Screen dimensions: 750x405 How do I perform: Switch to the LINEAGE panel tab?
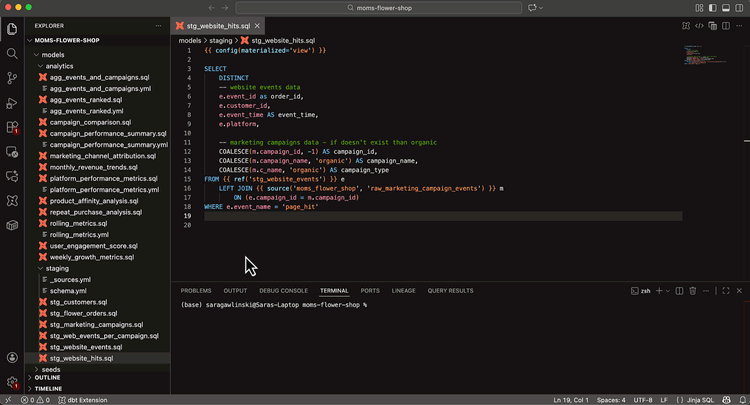click(x=404, y=291)
